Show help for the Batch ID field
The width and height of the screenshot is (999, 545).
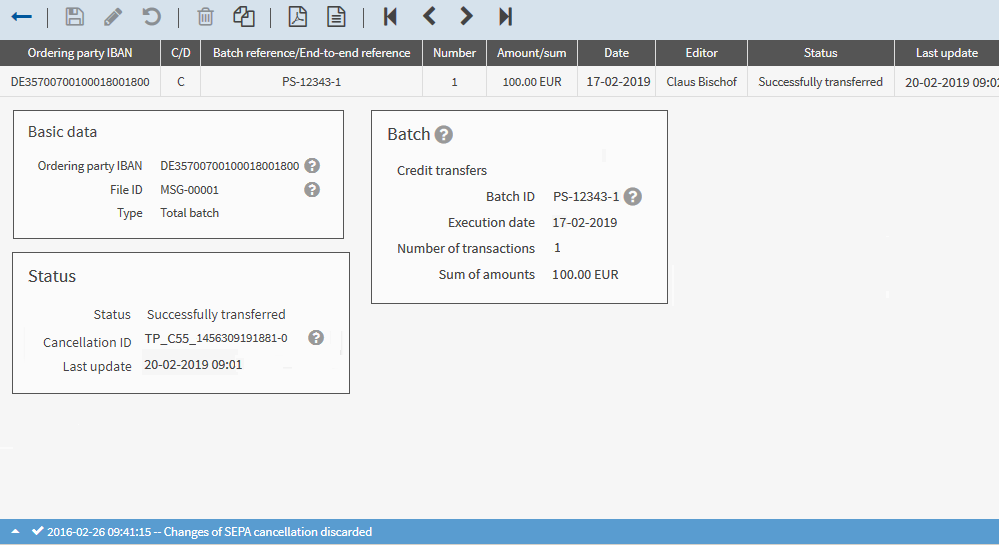click(632, 197)
